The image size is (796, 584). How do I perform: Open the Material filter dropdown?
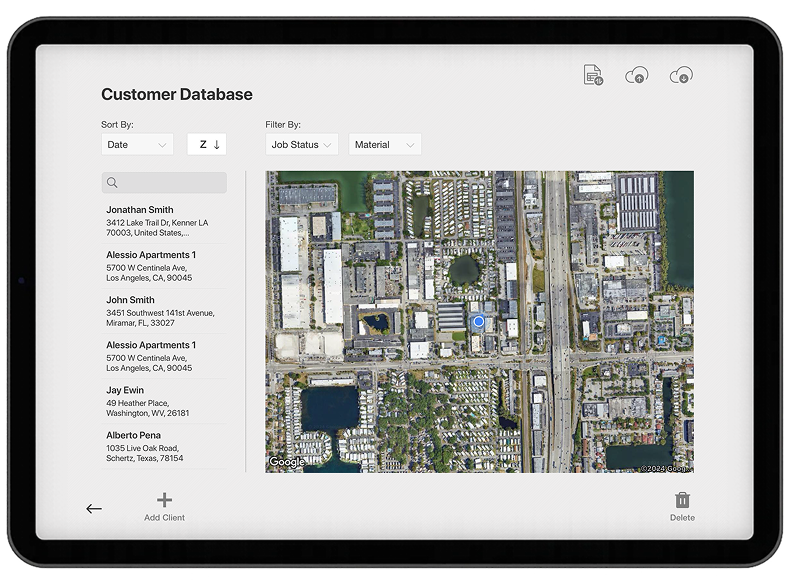pyautogui.click(x=384, y=144)
